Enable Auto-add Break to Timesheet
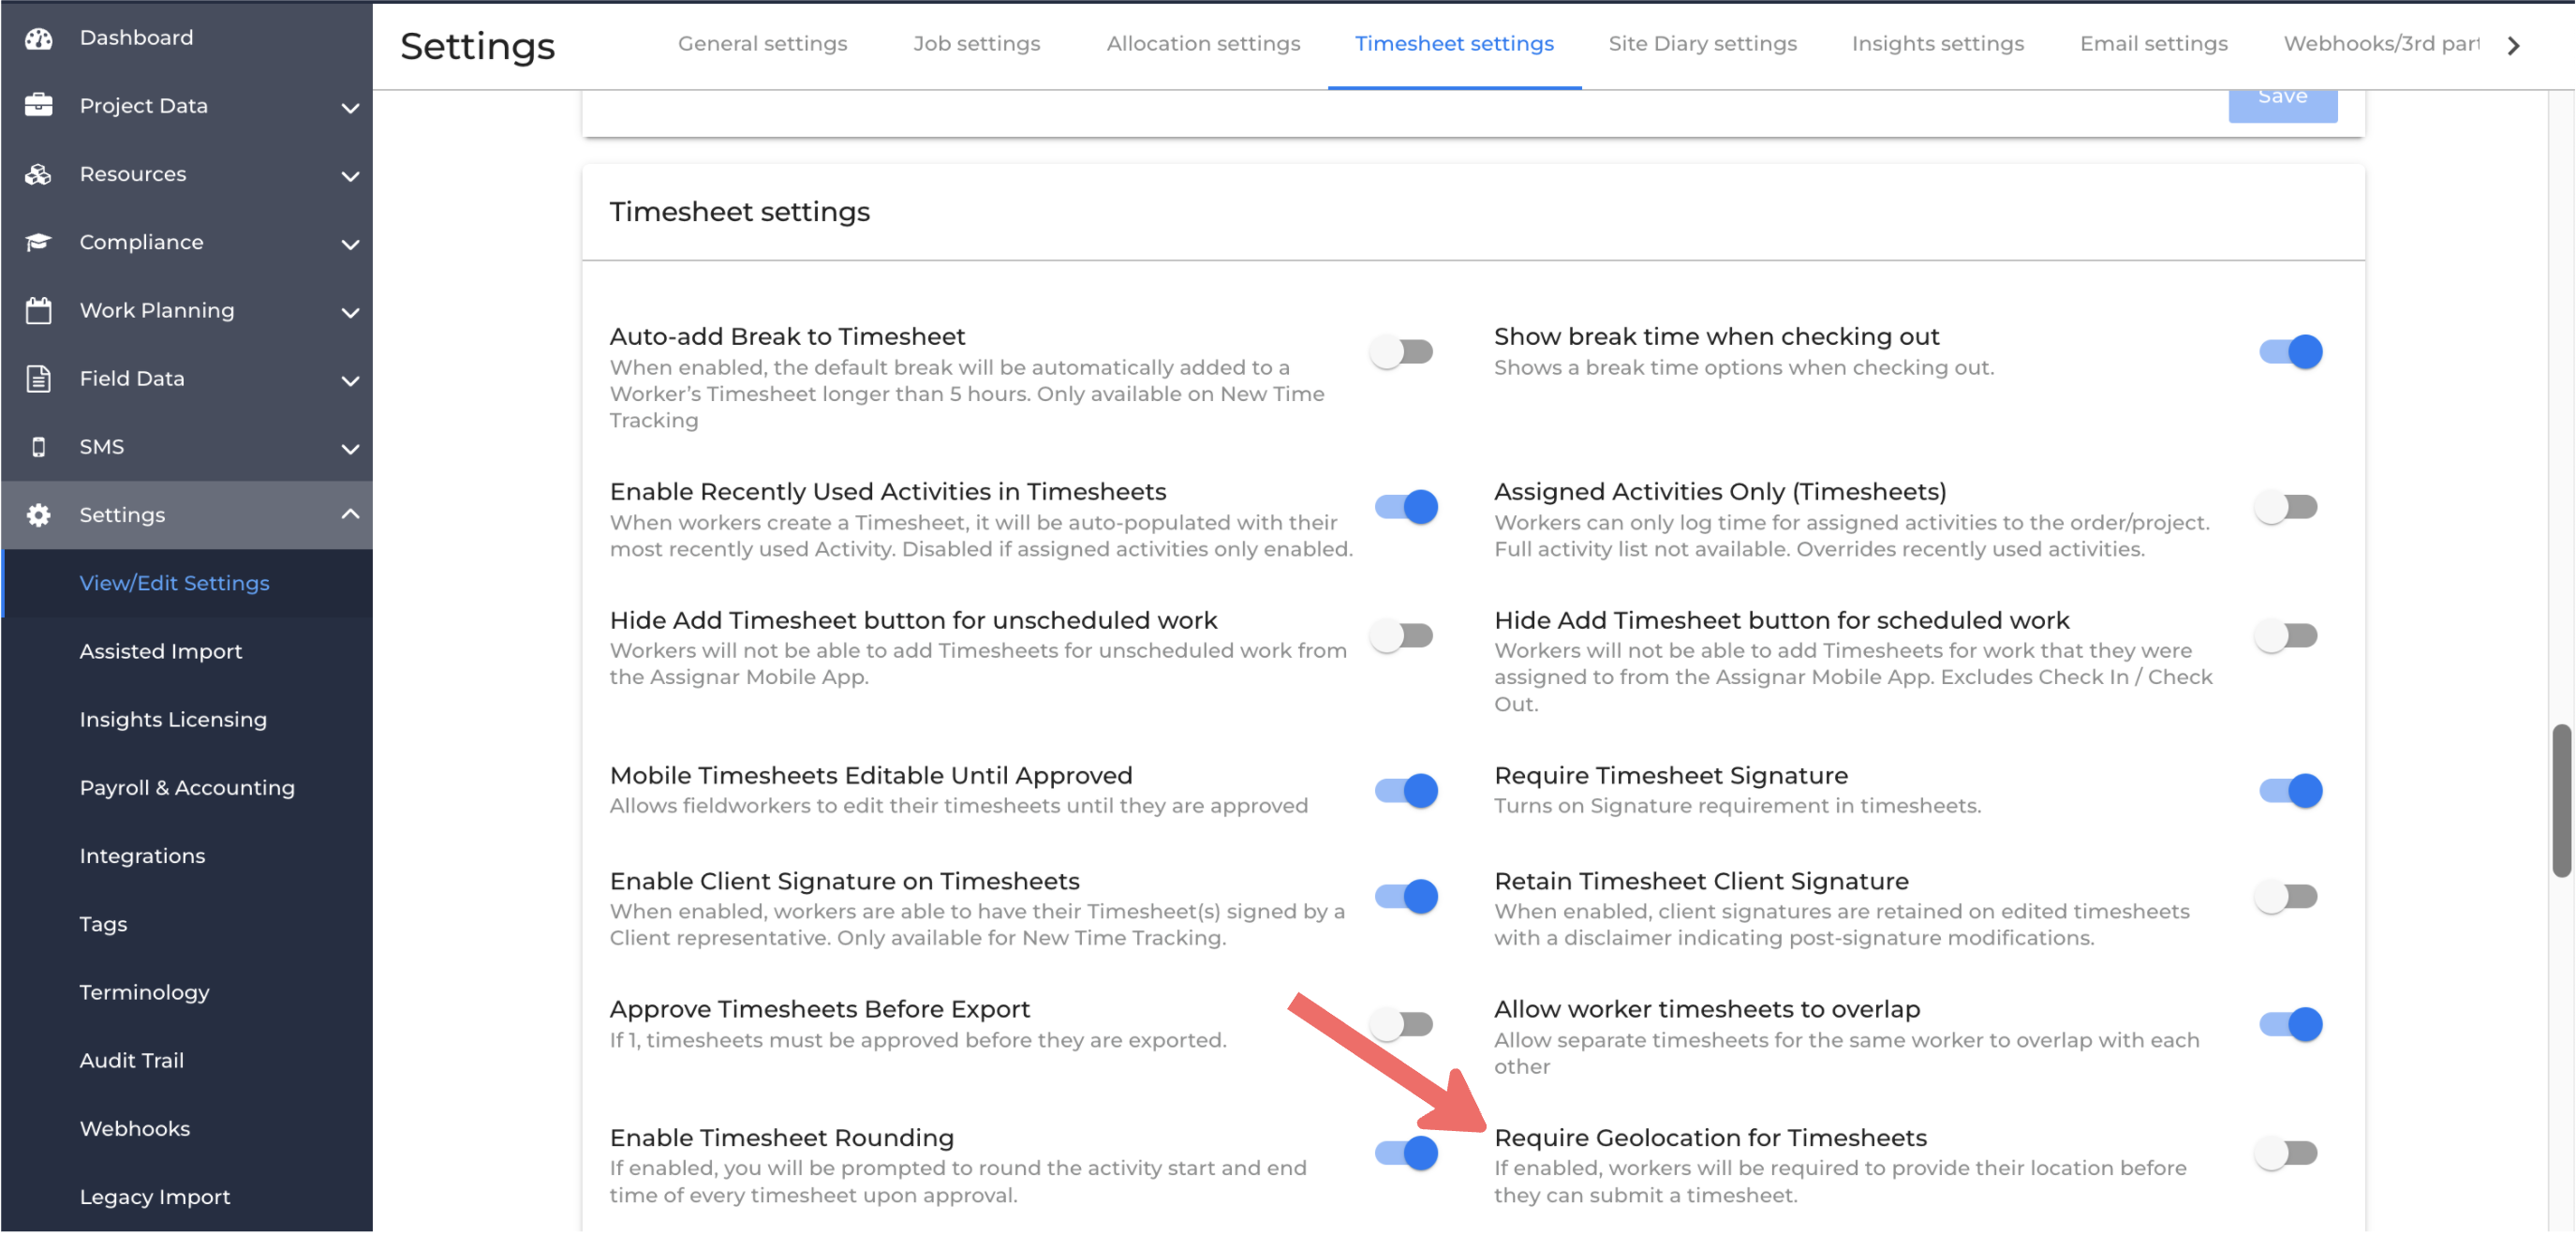 coord(1402,352)
